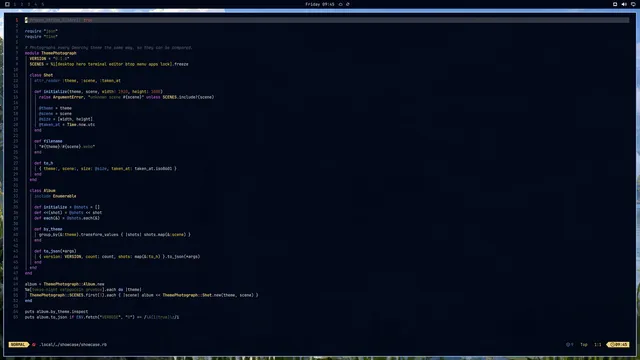640x360 pixels.
Task: Click the first small icon after the clock
Action: tap(340, 4)
